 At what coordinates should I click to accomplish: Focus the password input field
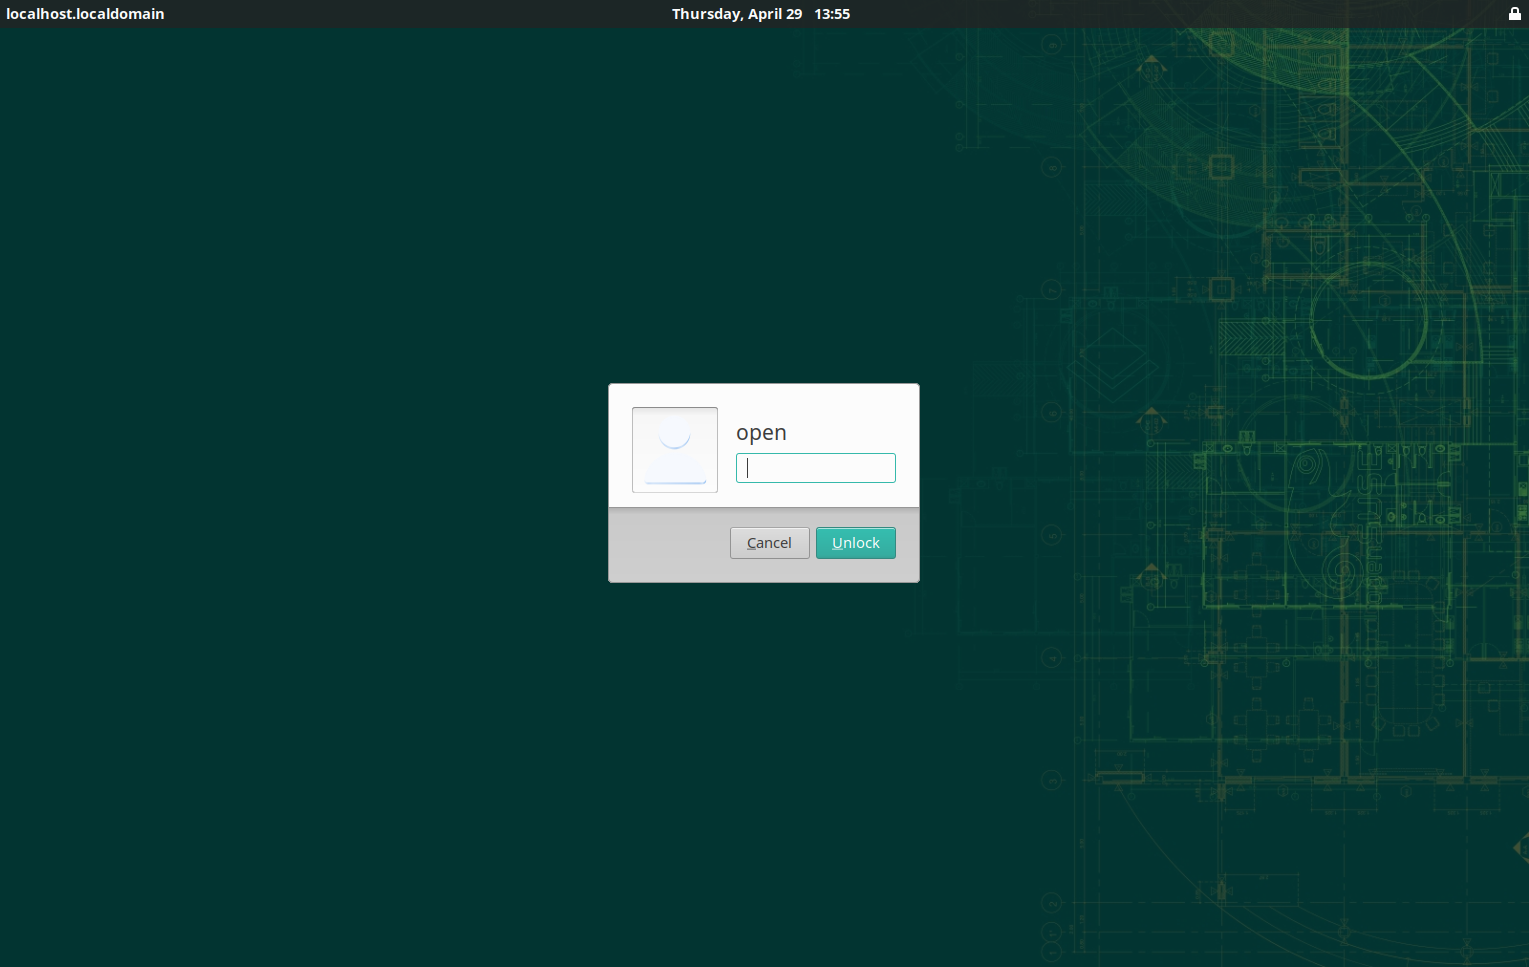[x=815, y=468]
